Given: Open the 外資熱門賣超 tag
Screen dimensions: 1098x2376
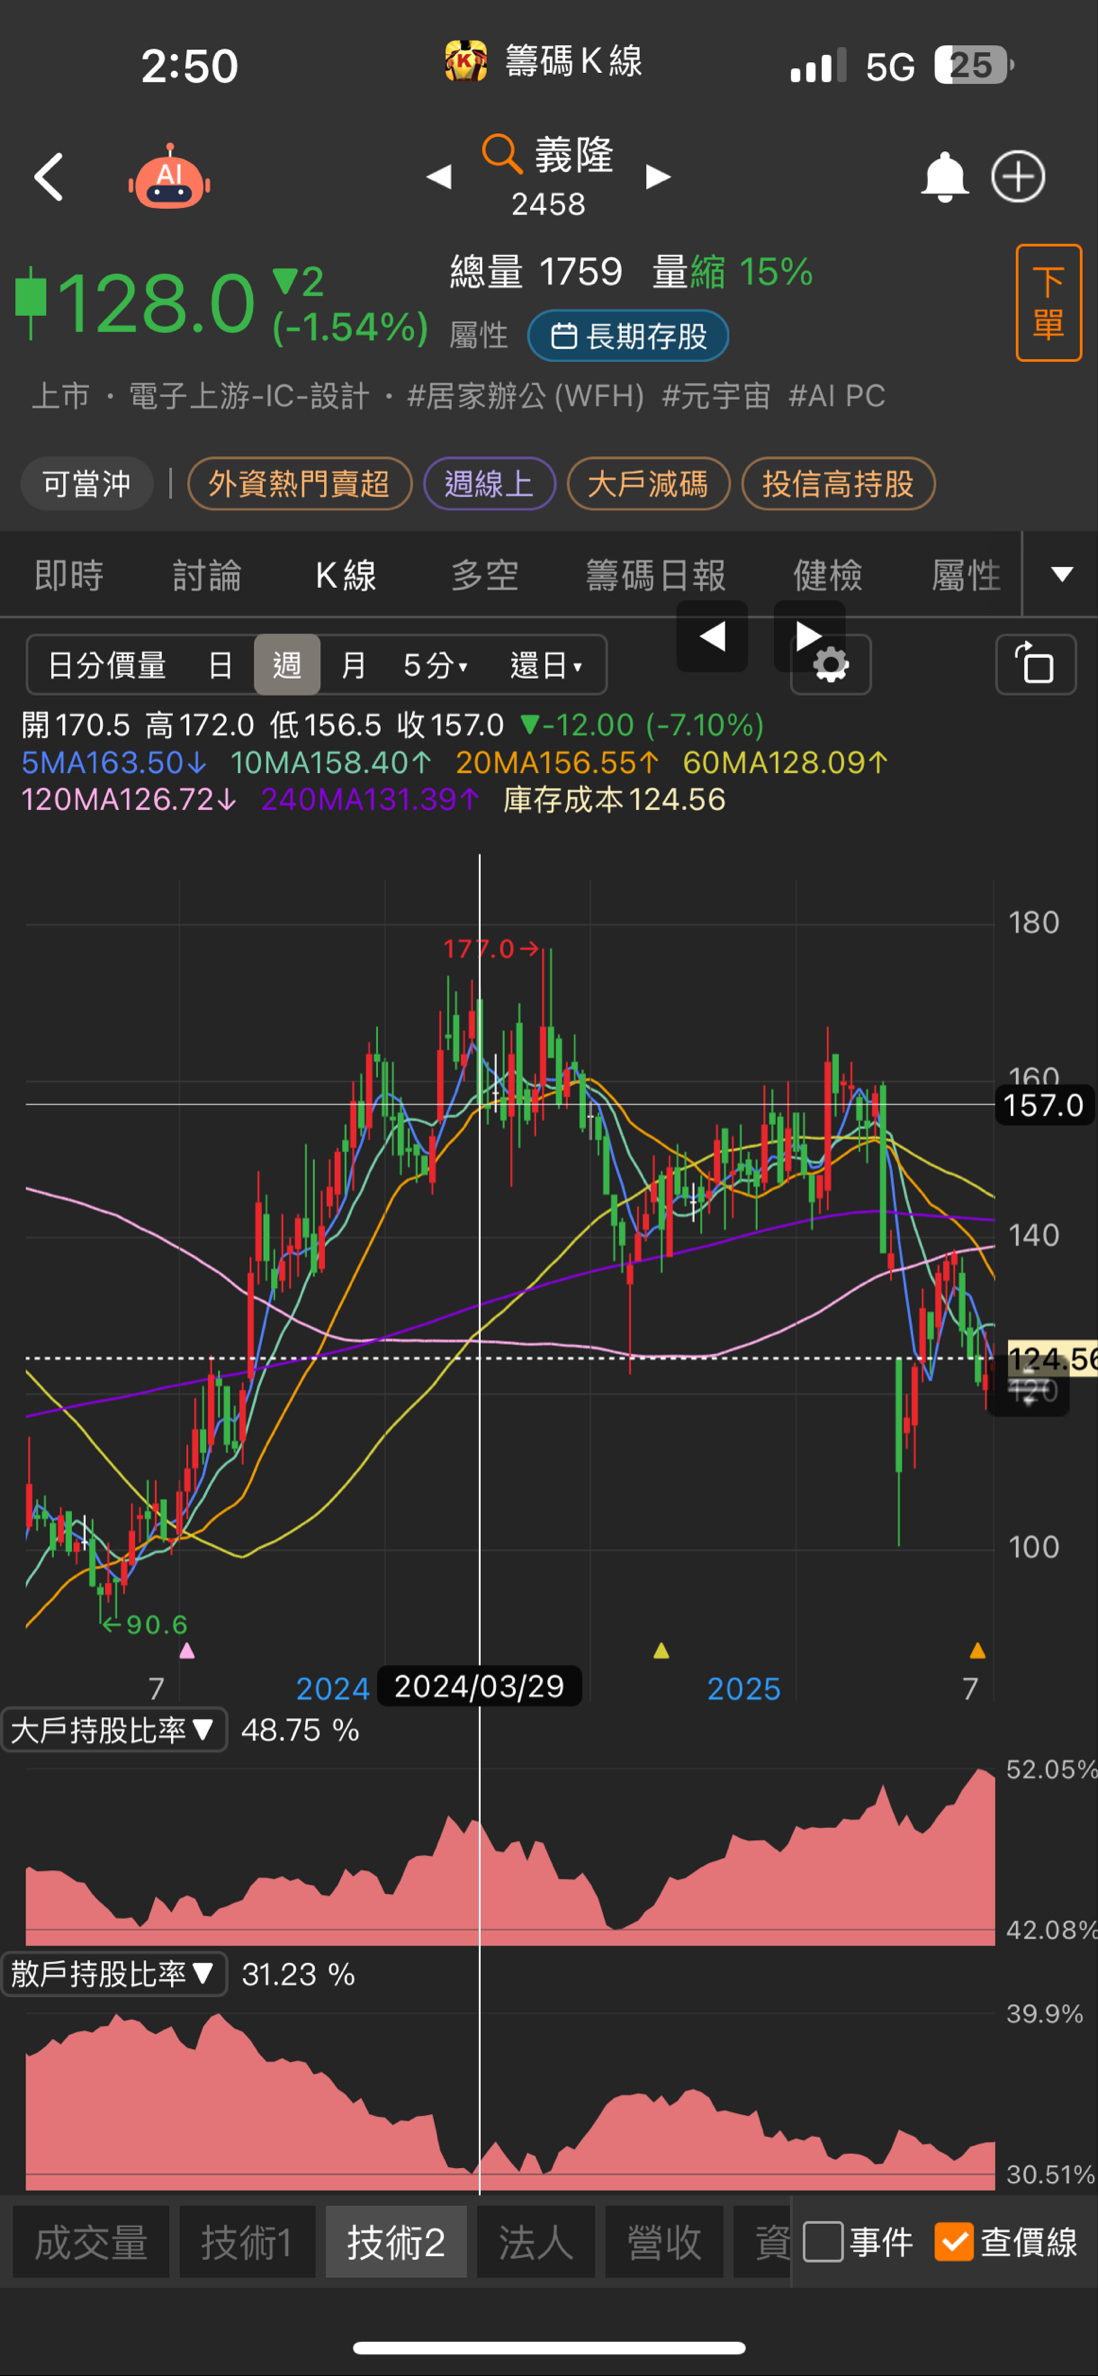Looking at the screenshot, I should coord(299,484).
